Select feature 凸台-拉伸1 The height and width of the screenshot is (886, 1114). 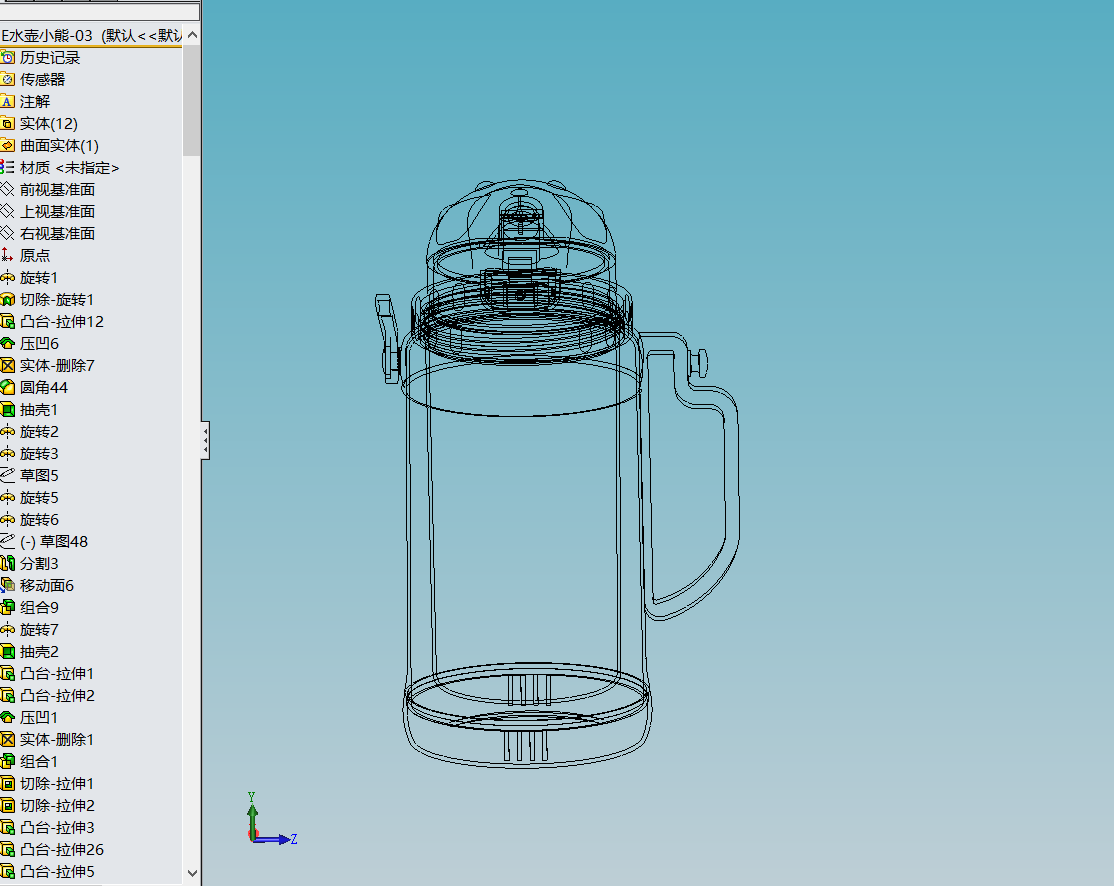pos(57,674)
